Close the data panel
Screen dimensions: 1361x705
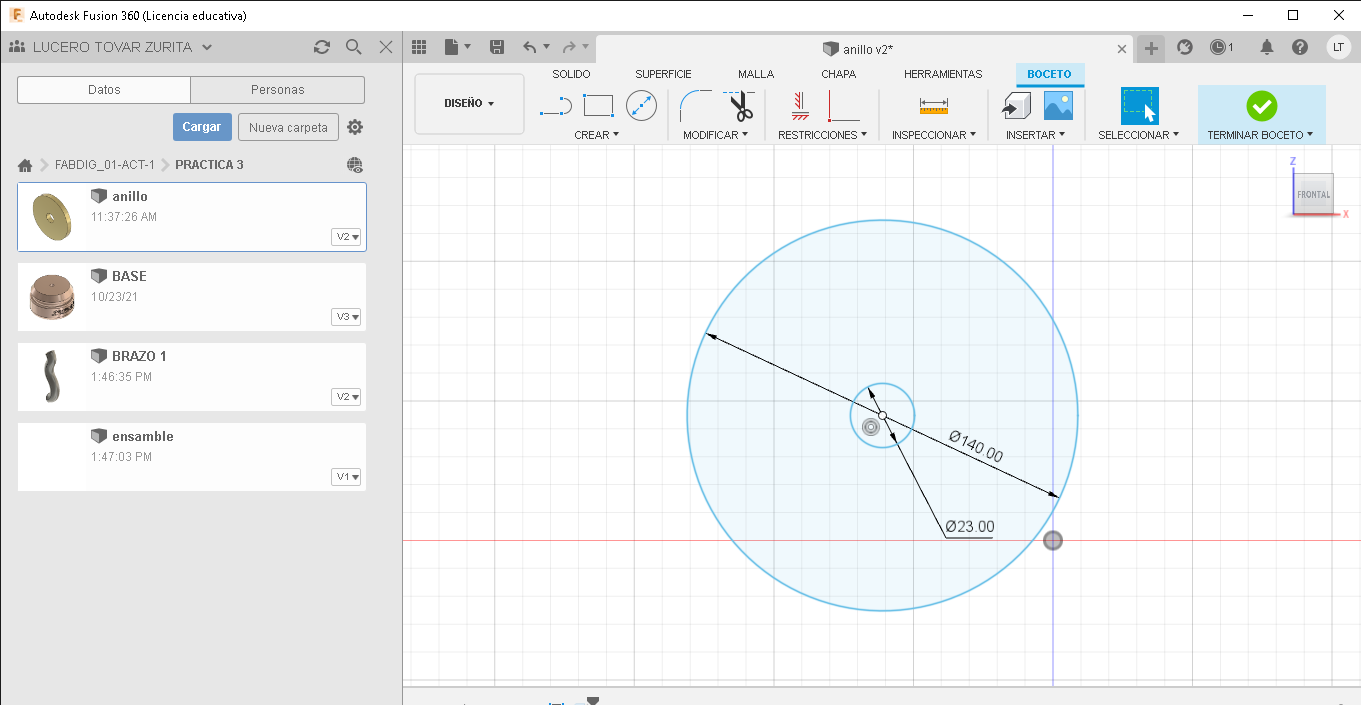tap(386, 47)
